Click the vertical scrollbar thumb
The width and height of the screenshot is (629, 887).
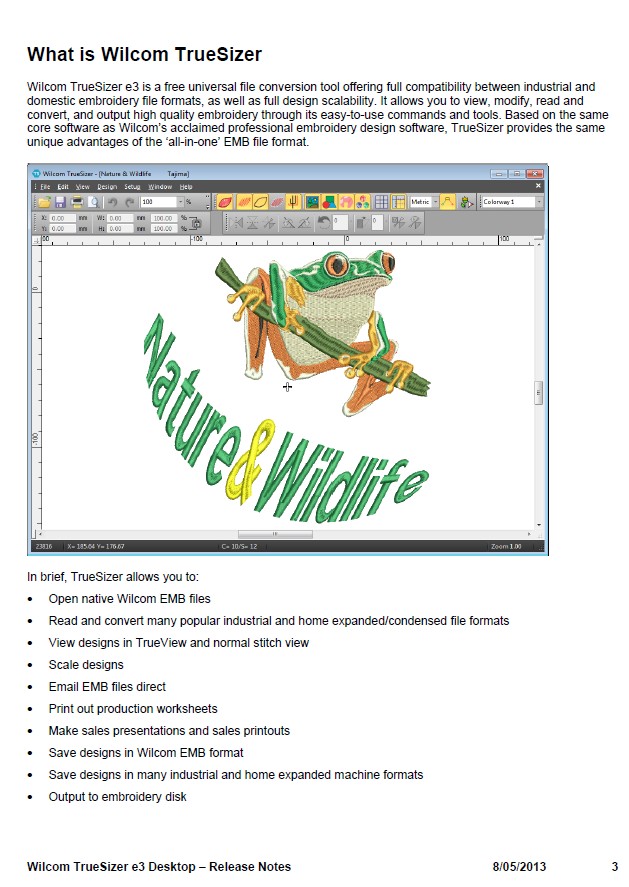[x=538, y=393]
